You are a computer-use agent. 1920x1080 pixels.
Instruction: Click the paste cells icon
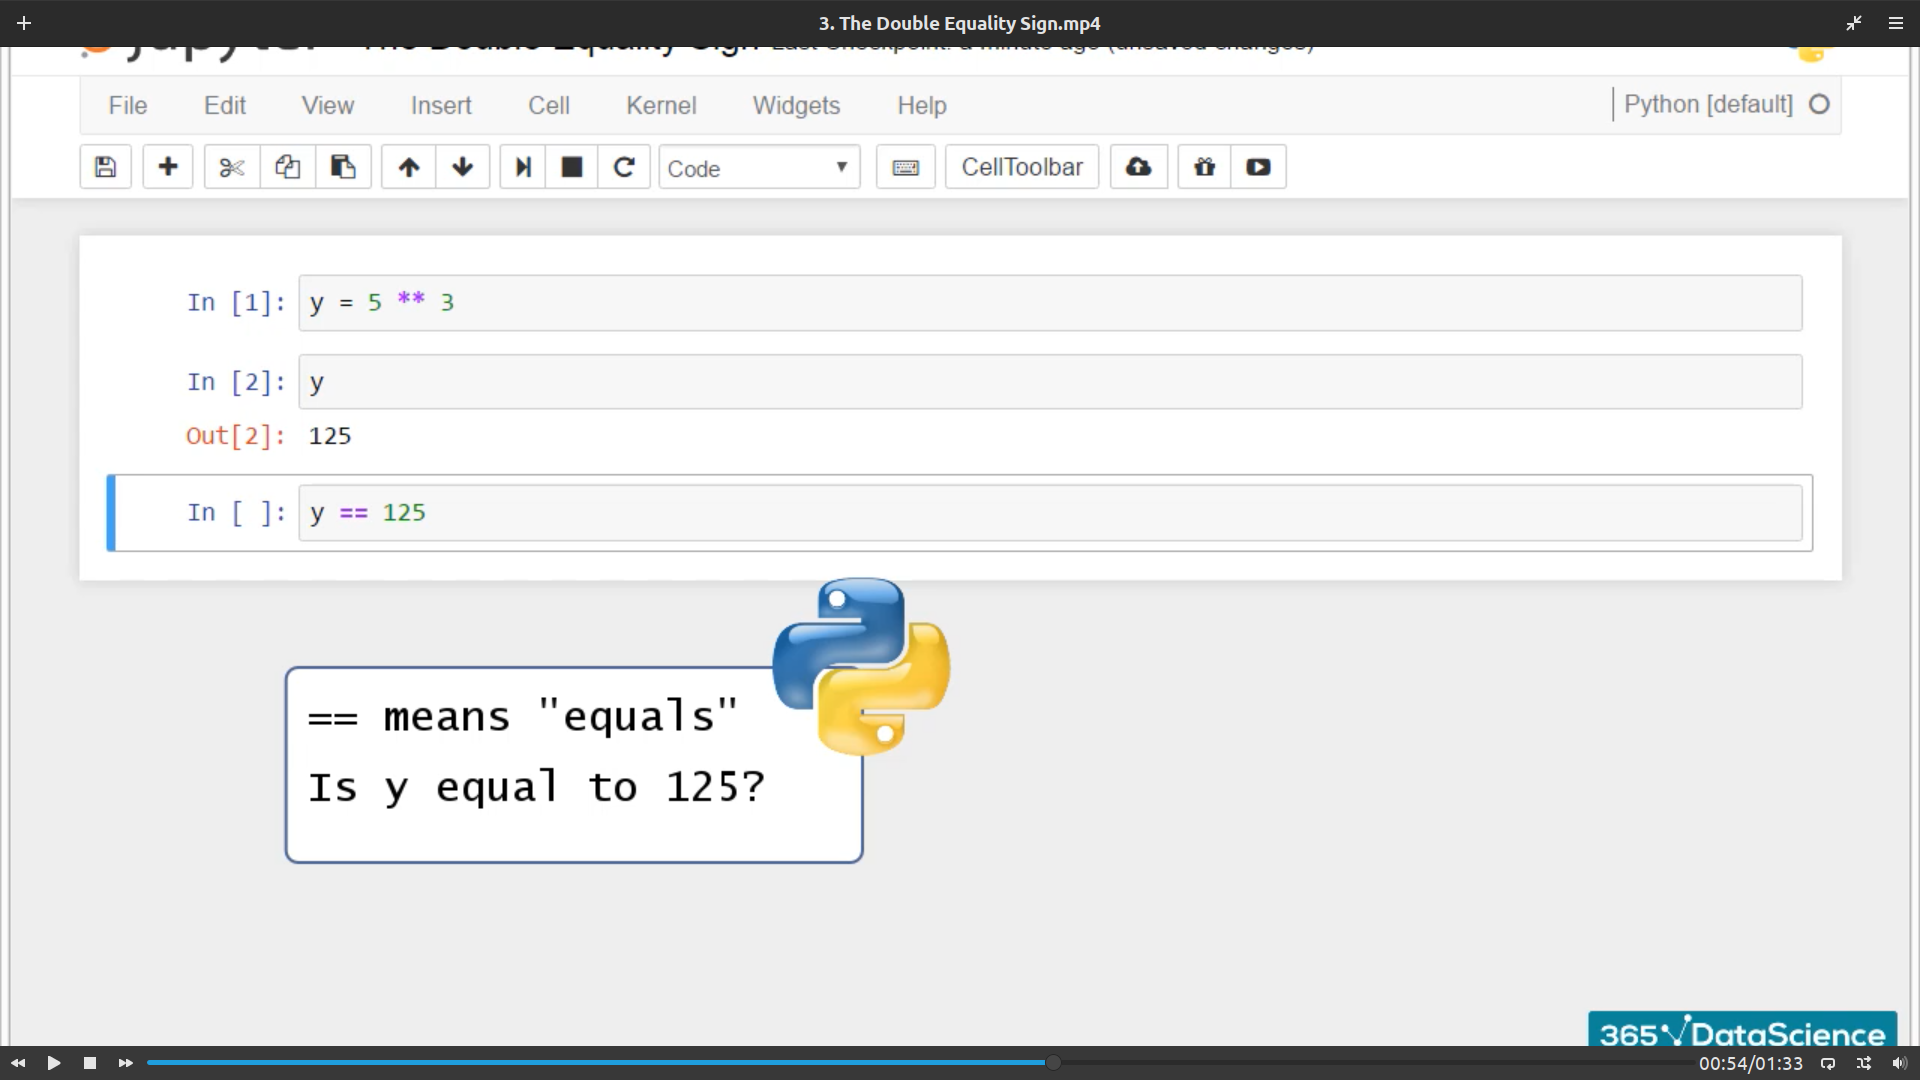(x=343, y=167)
